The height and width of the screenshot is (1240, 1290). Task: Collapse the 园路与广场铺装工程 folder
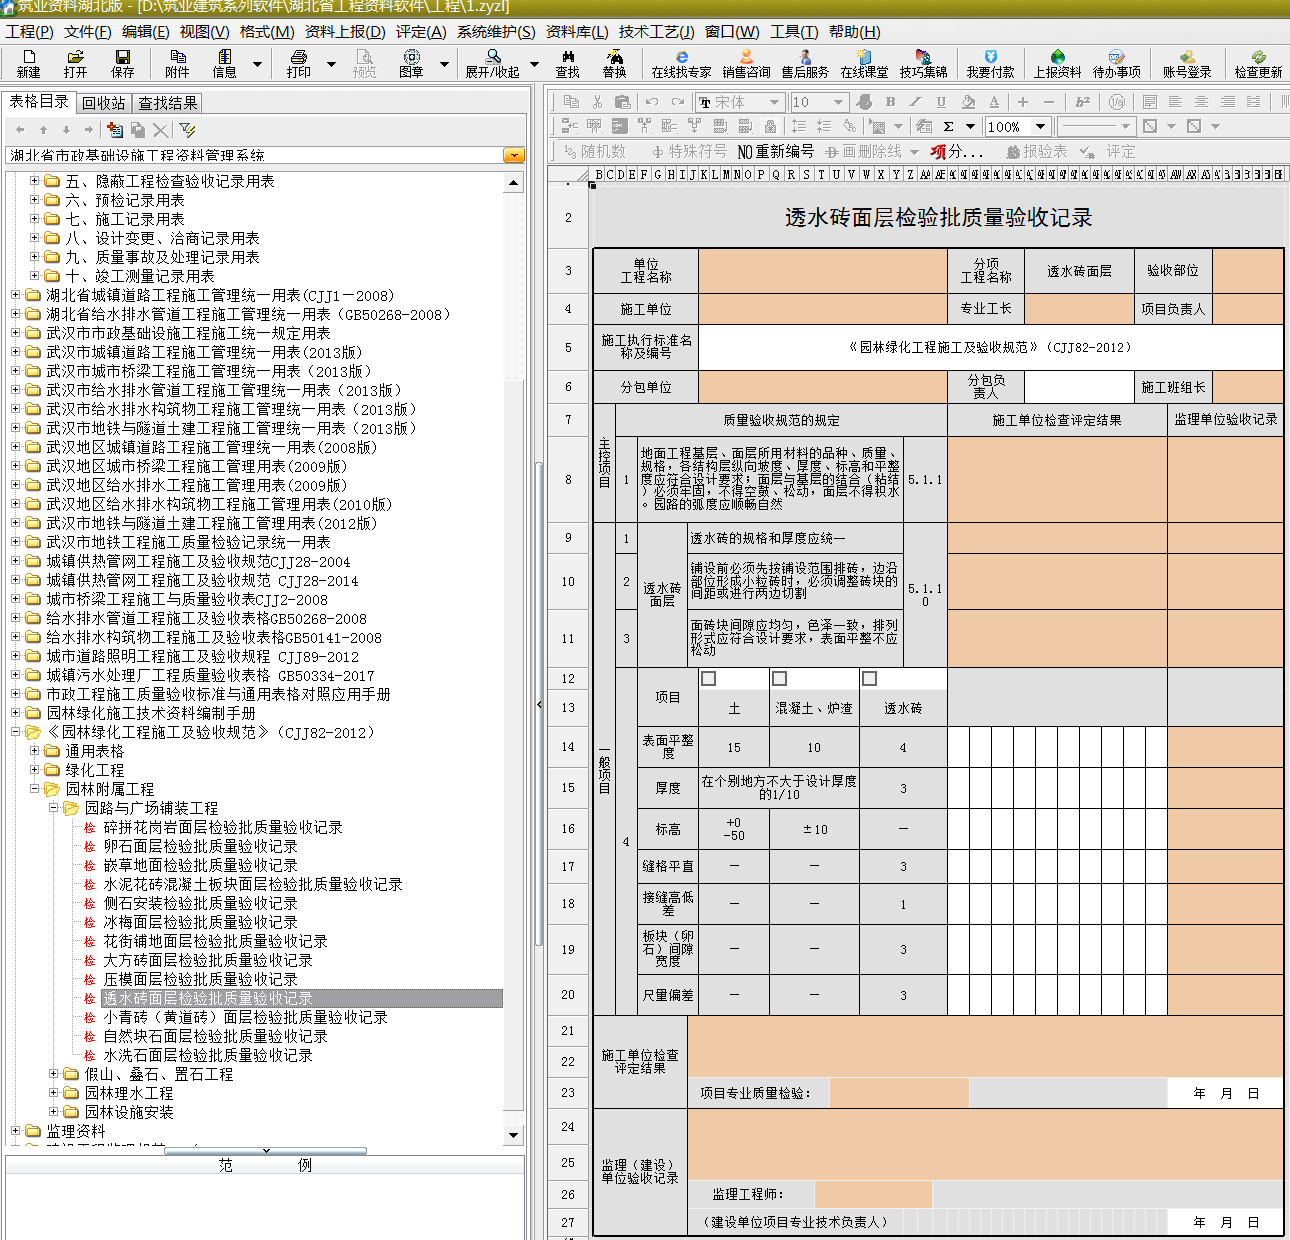(54, 808)
